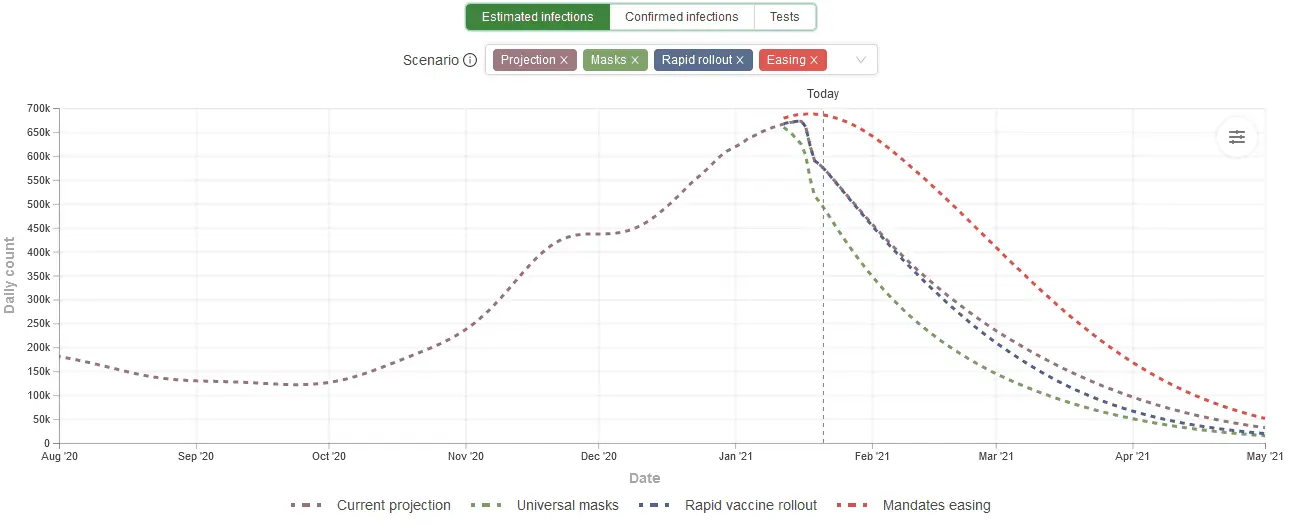
Task: Remove the Rapid rollout scenario tag
Action: [740, 60]
